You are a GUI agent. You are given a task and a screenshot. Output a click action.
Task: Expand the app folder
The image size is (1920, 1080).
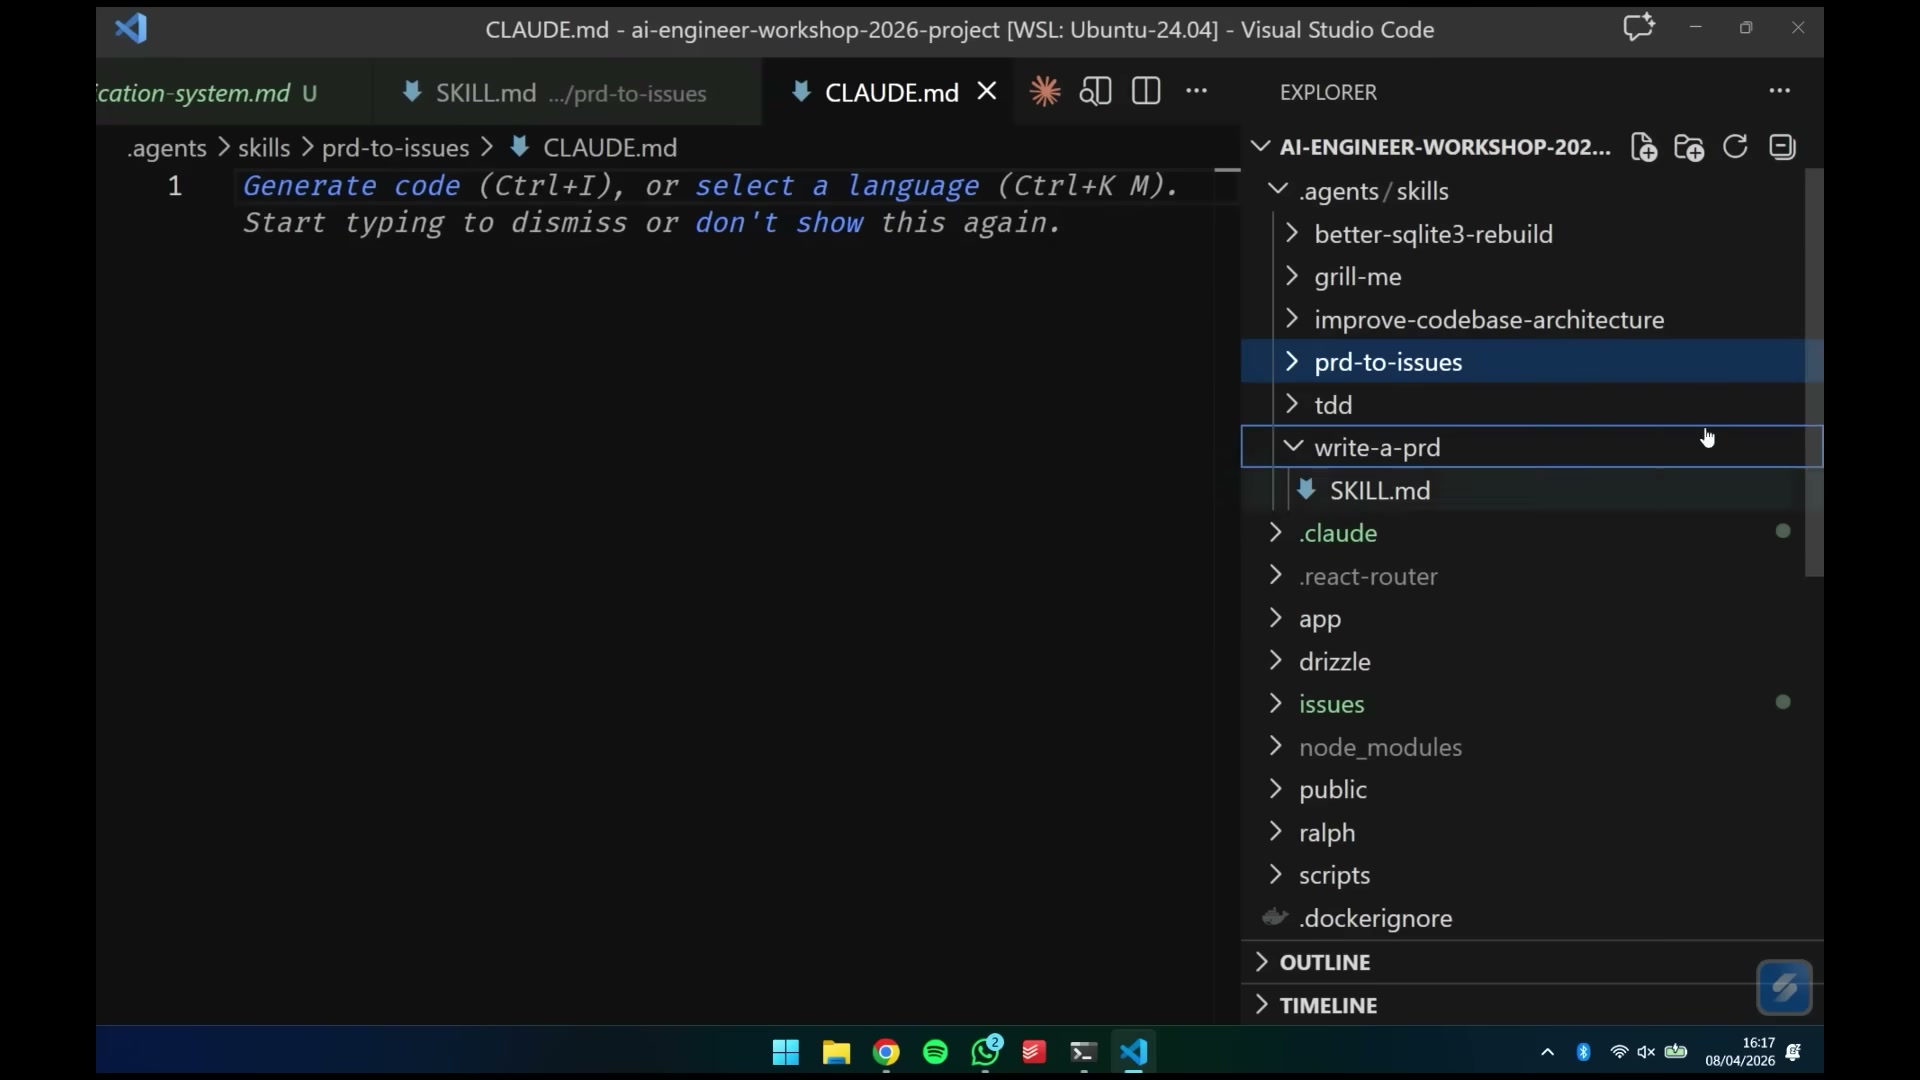[x=1530, y=619]
